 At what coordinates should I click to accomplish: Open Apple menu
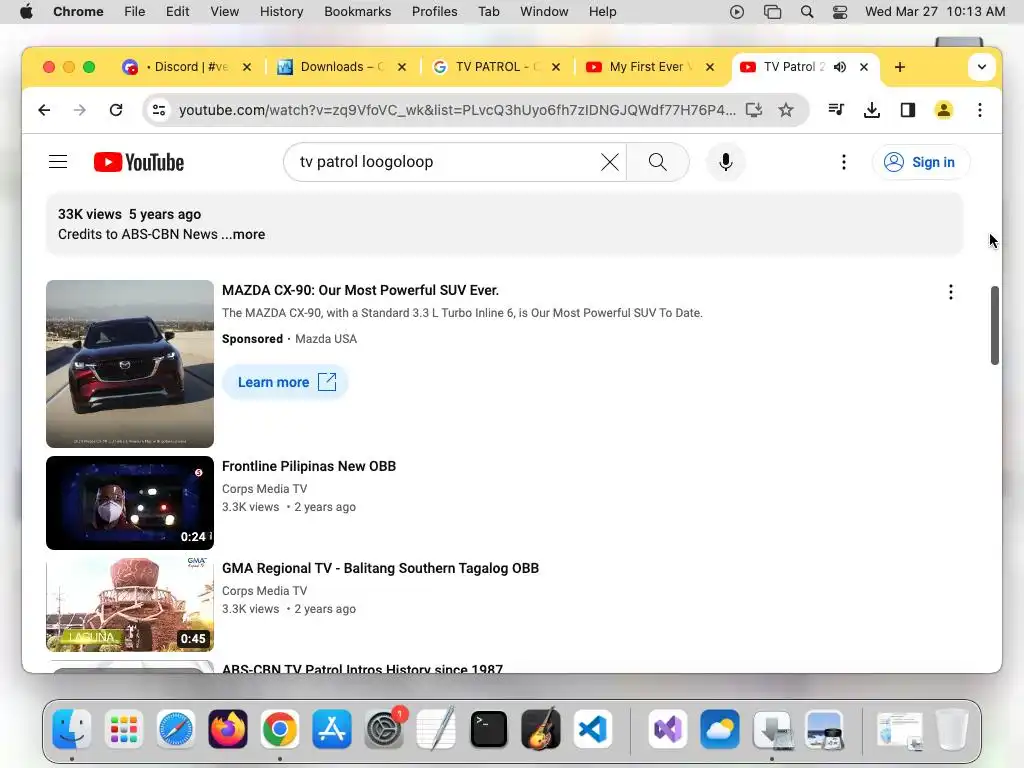pos(26,12)
